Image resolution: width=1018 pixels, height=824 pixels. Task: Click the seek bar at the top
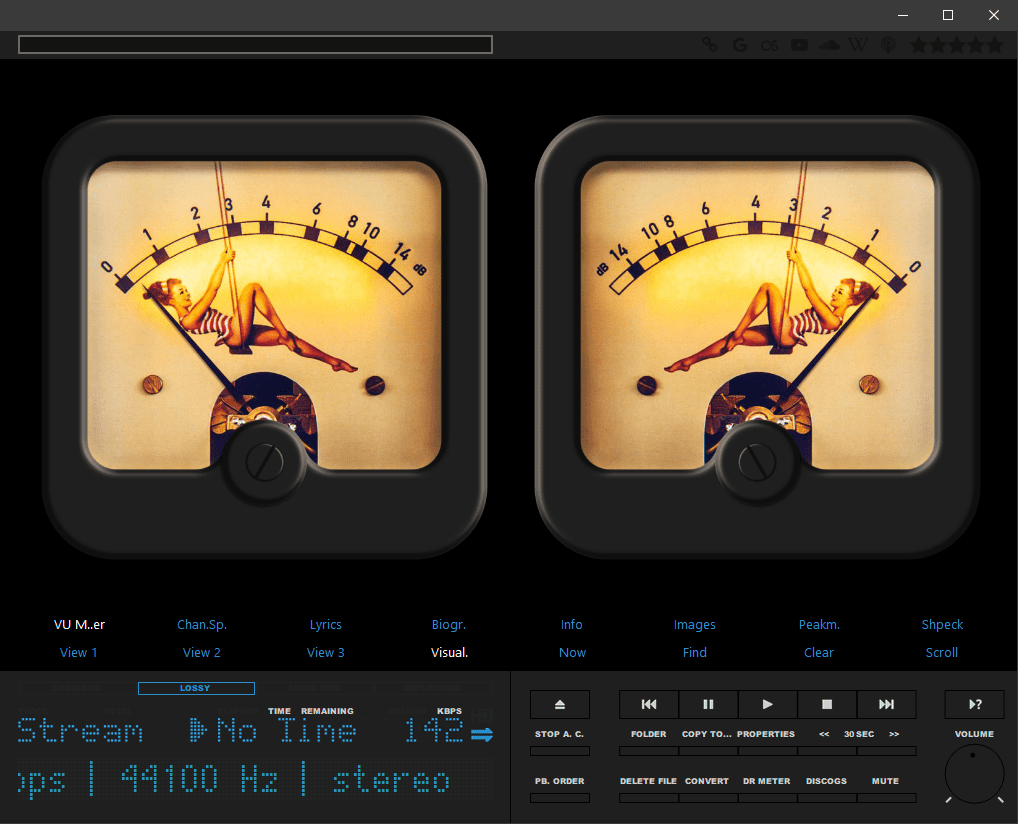(255, 45)
